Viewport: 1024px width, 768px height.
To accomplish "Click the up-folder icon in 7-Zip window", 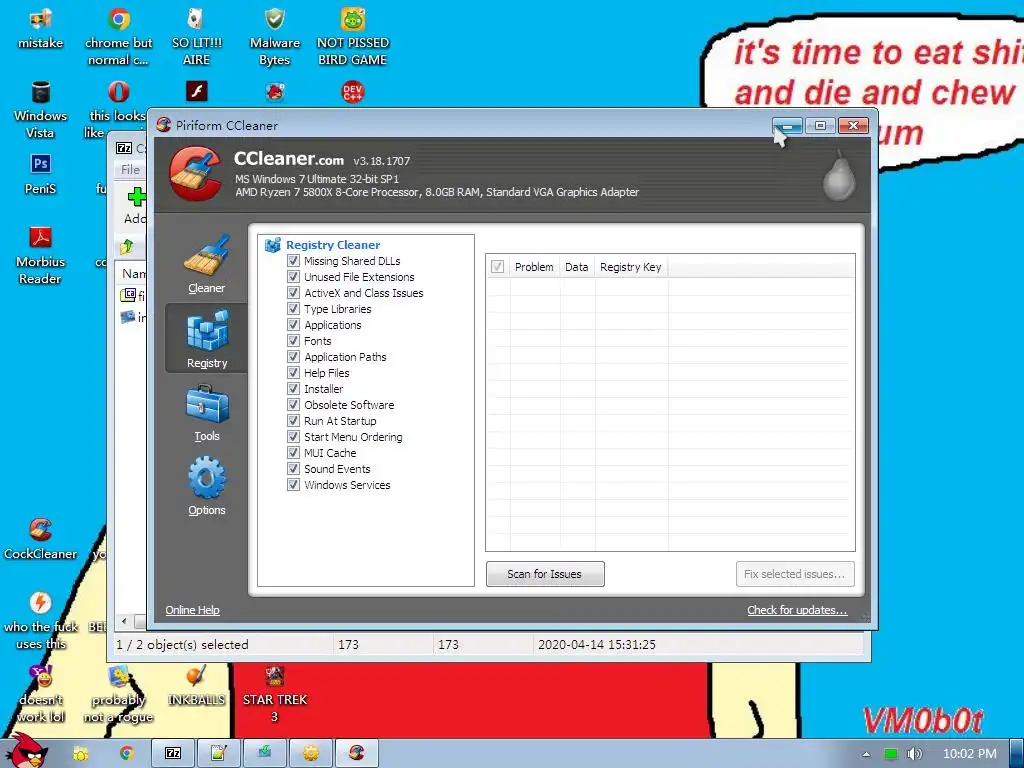I will click(127, 246).
